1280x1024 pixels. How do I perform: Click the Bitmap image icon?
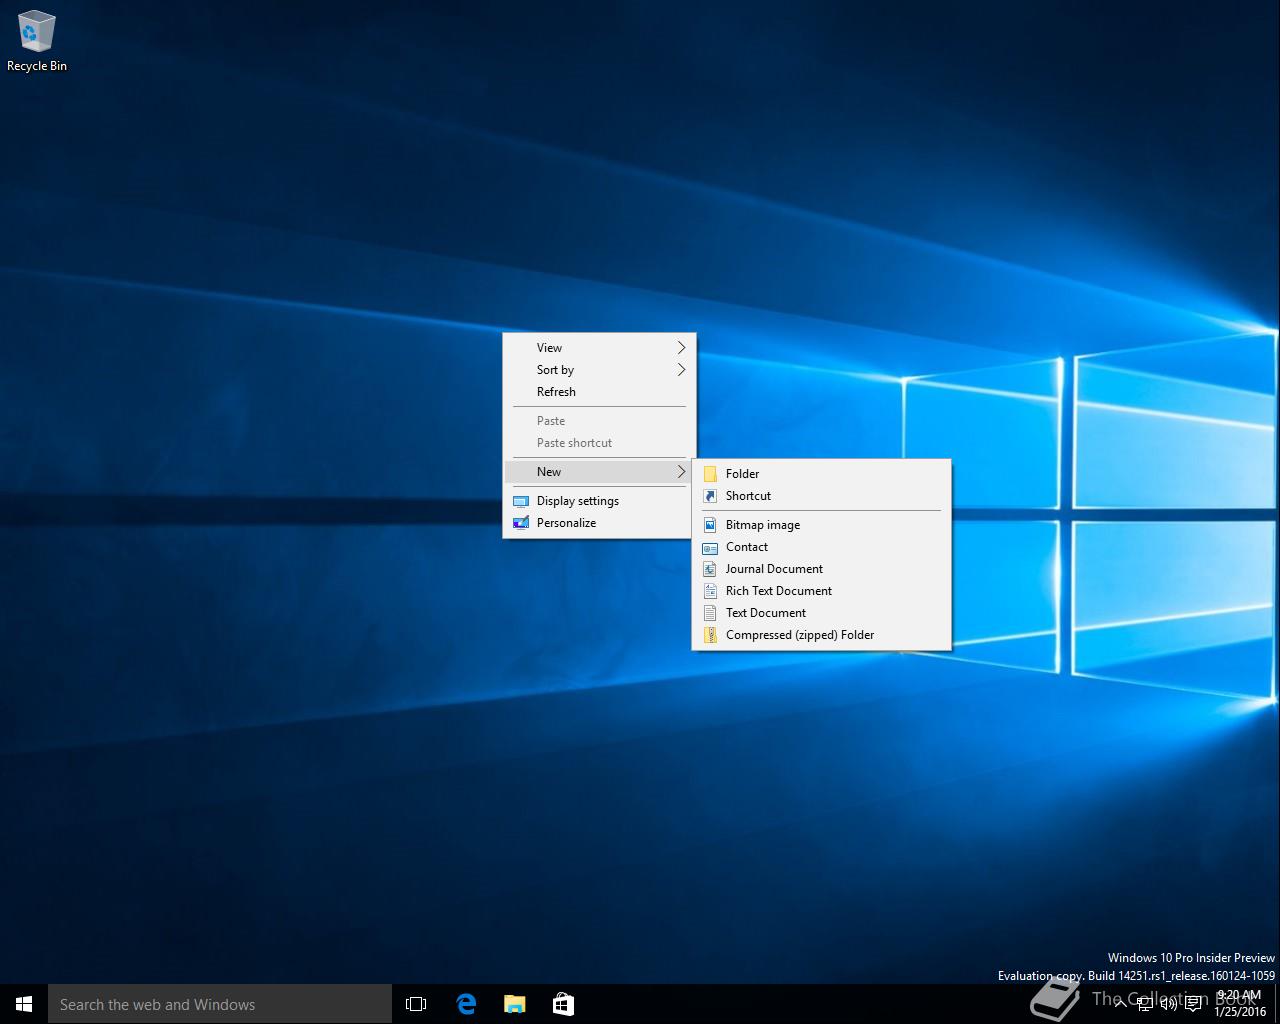tap(710, 525)
